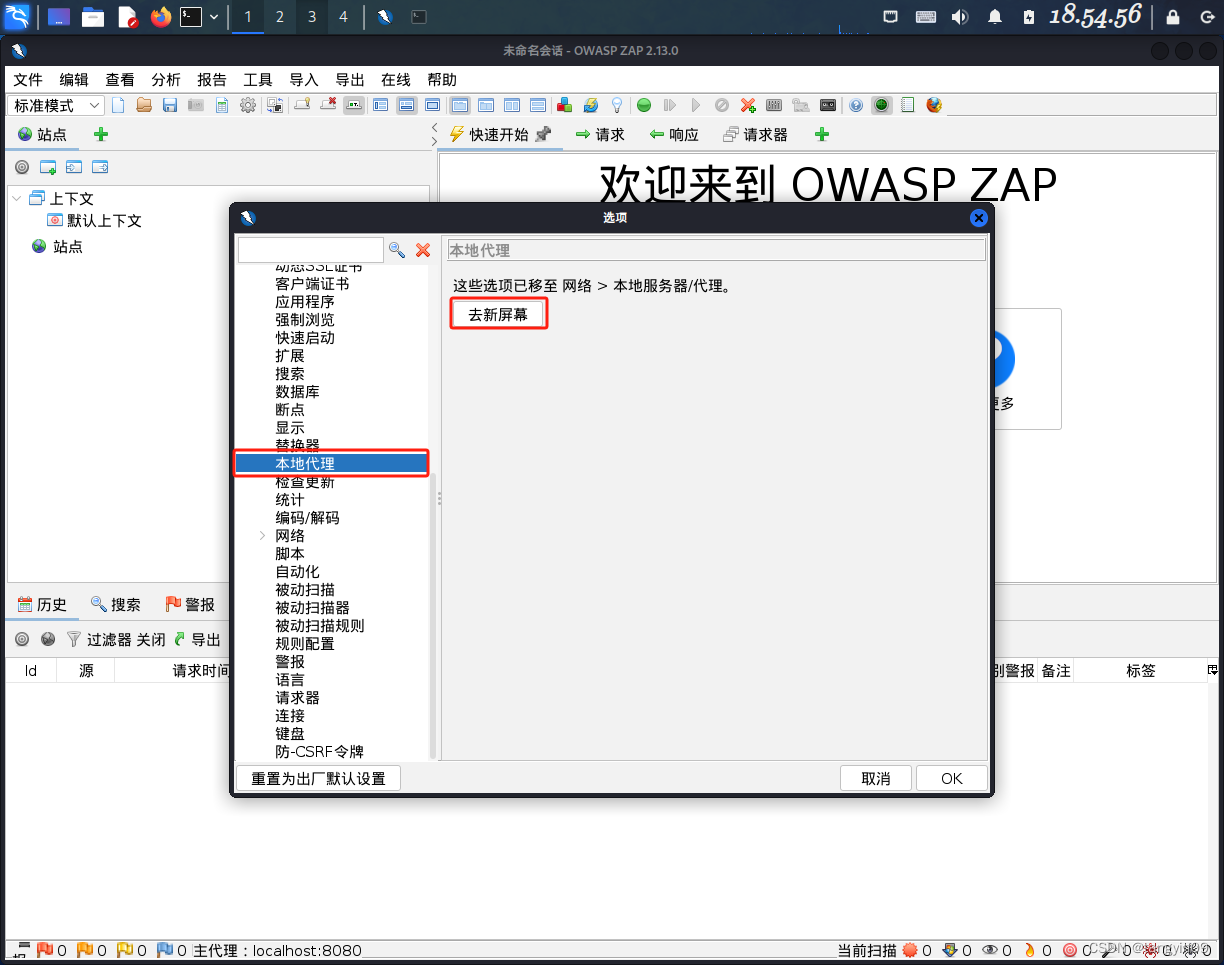Launch browser with the Firefox toolbar icon

point(934,105)
